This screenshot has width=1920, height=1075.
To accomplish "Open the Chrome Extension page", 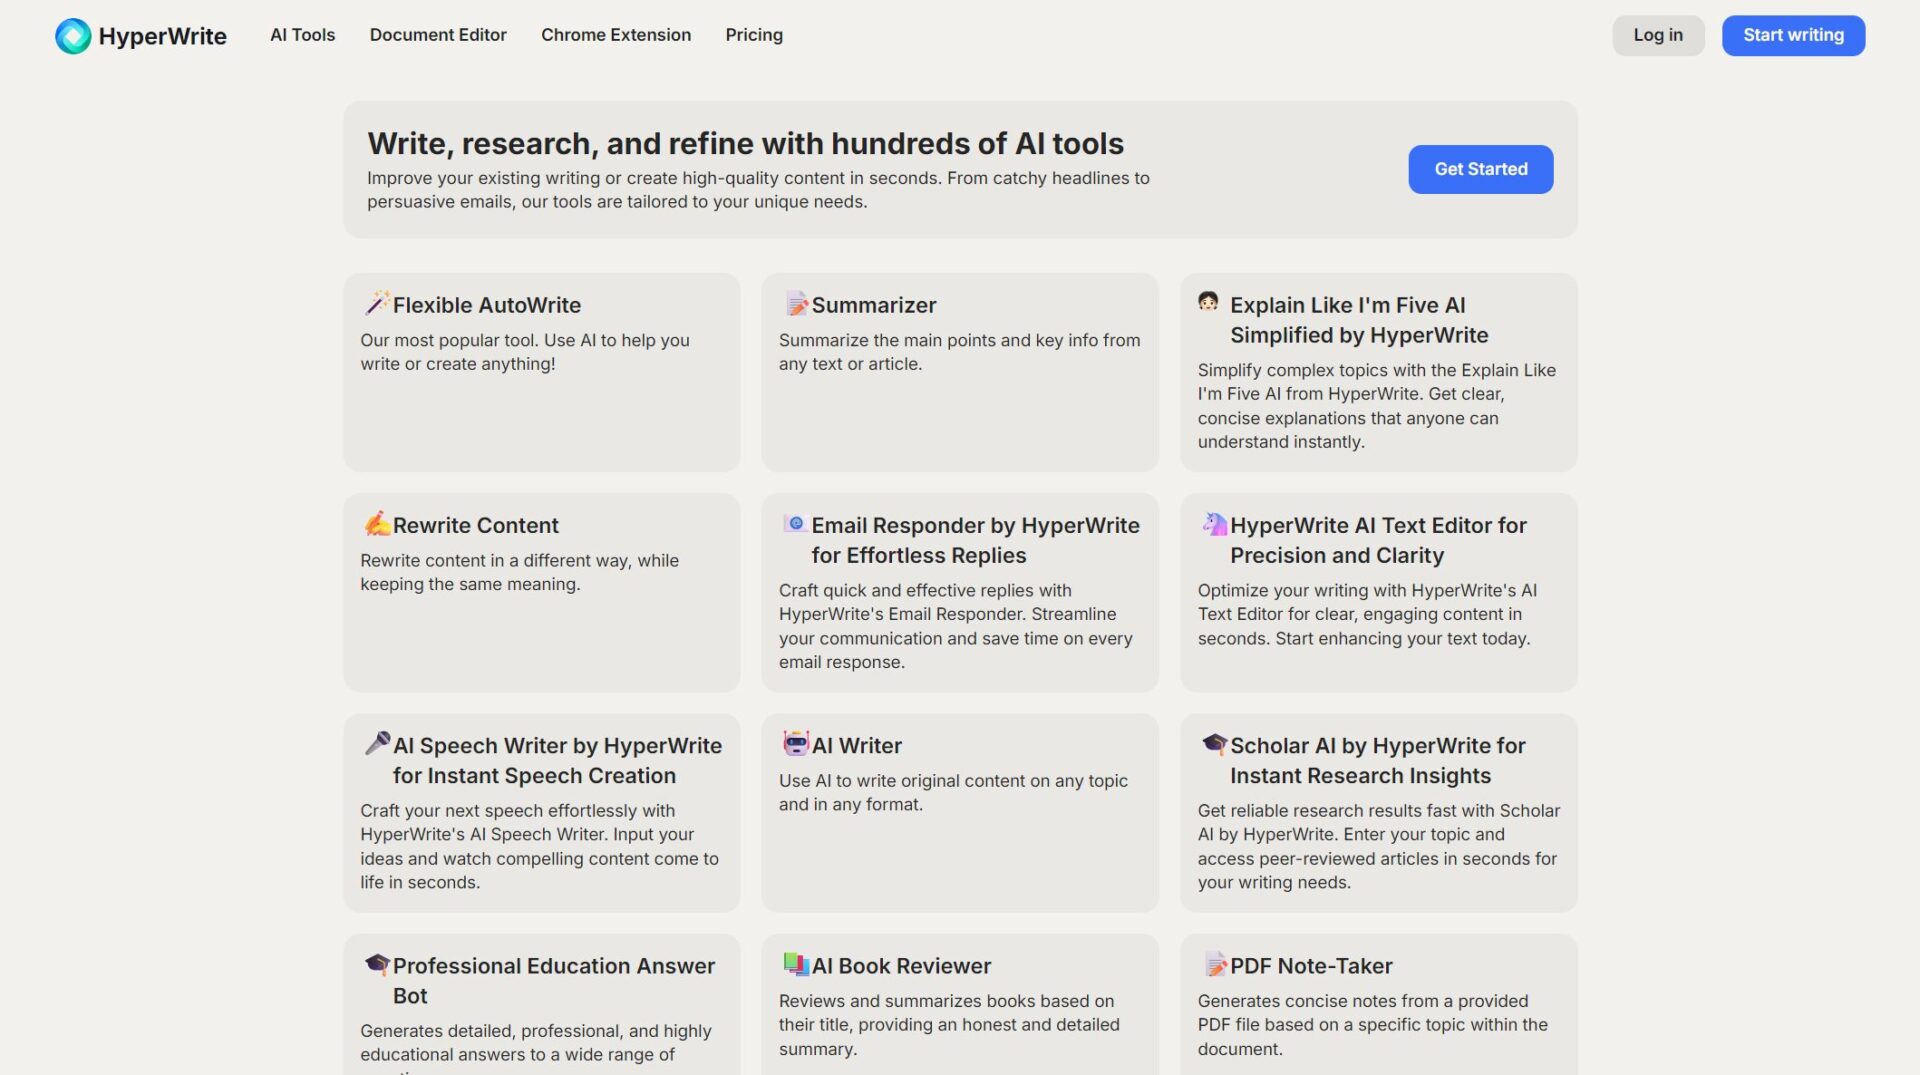I will [x=616, y=35].
